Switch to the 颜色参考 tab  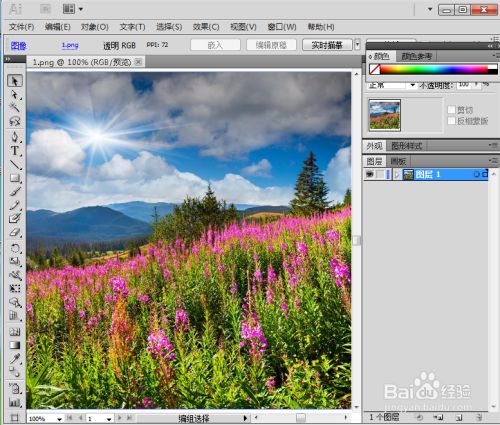coord(416,56)
